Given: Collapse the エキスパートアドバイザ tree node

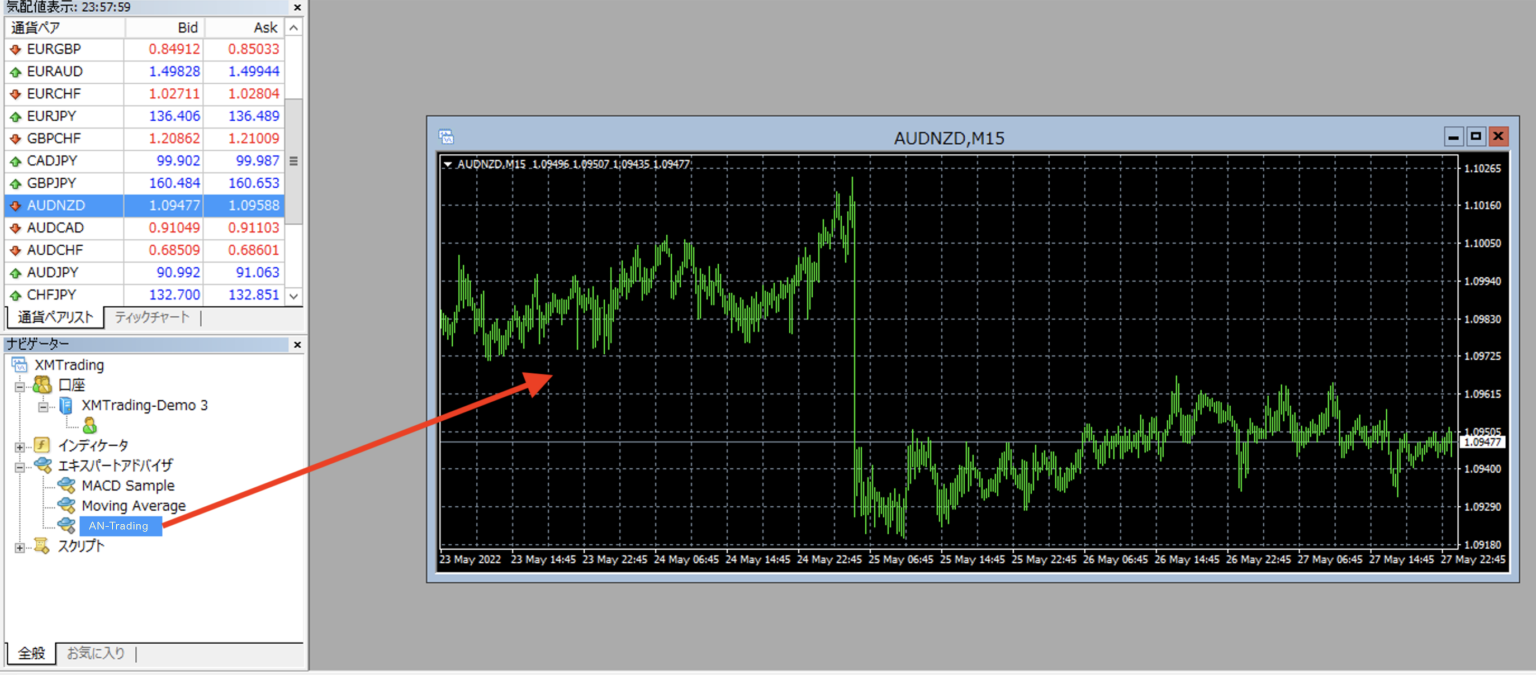Looking at the screenshot, I should [x=20, y=466].
